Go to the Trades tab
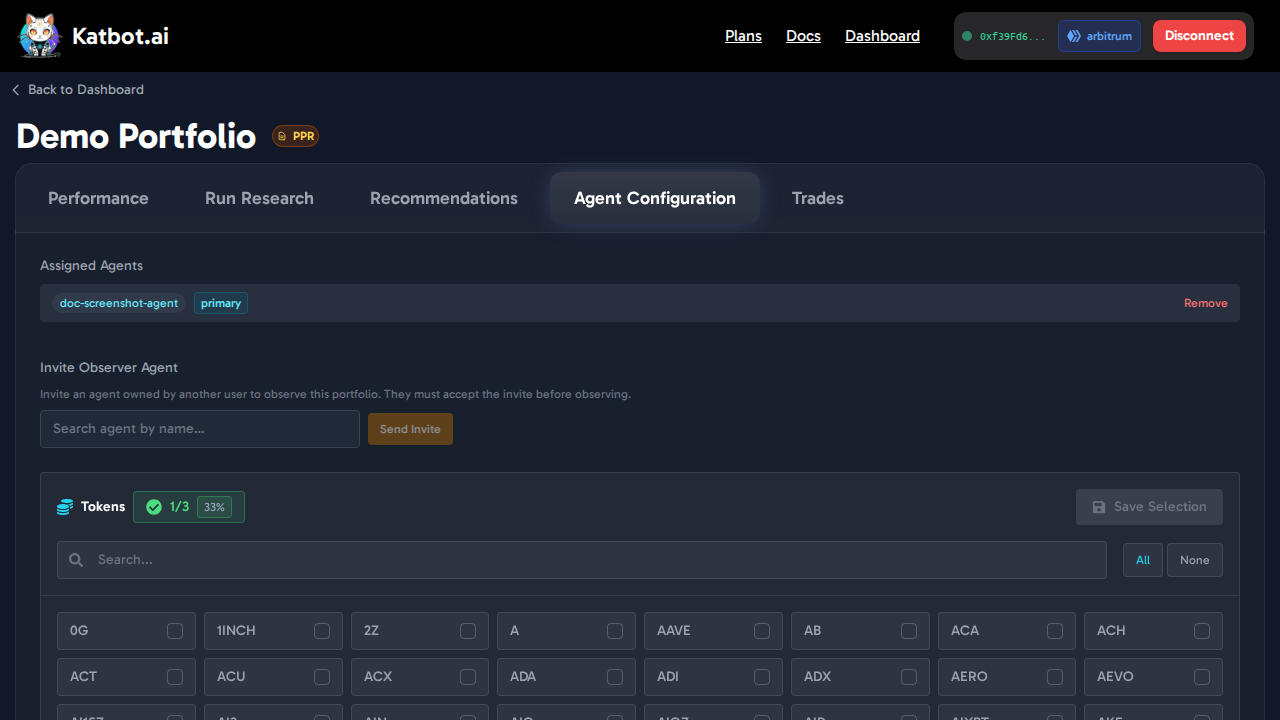 click(x=818, y=198)
